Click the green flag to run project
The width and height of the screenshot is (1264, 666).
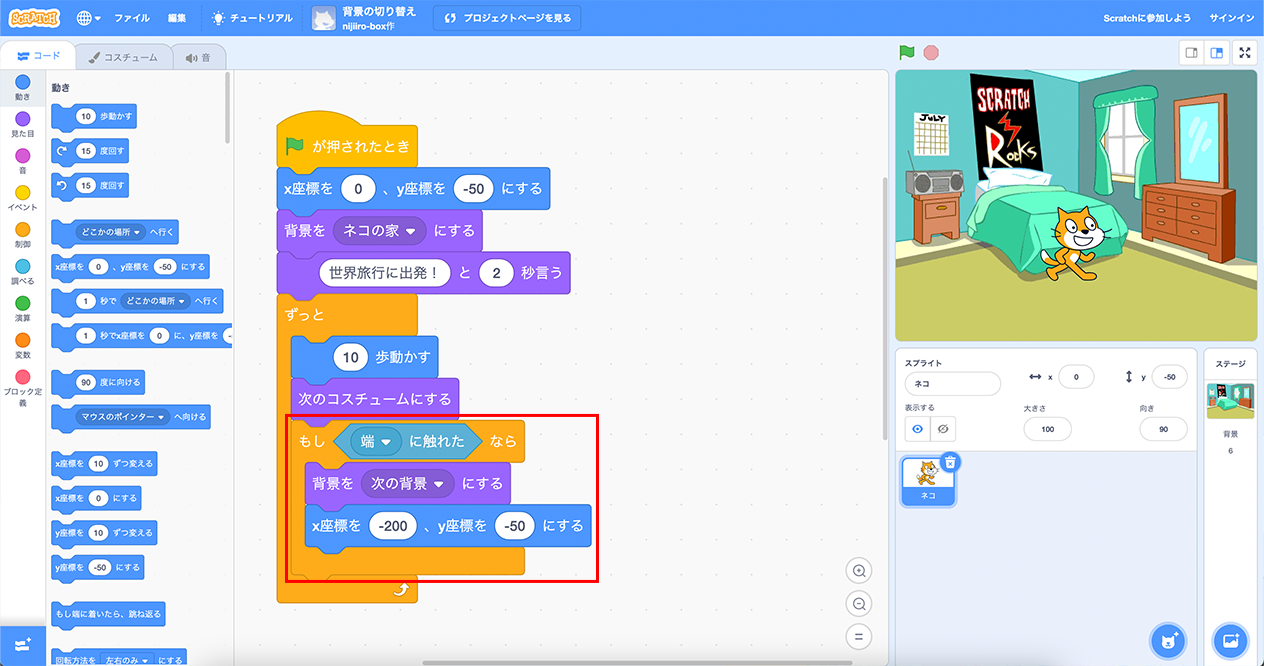[906, 53]
